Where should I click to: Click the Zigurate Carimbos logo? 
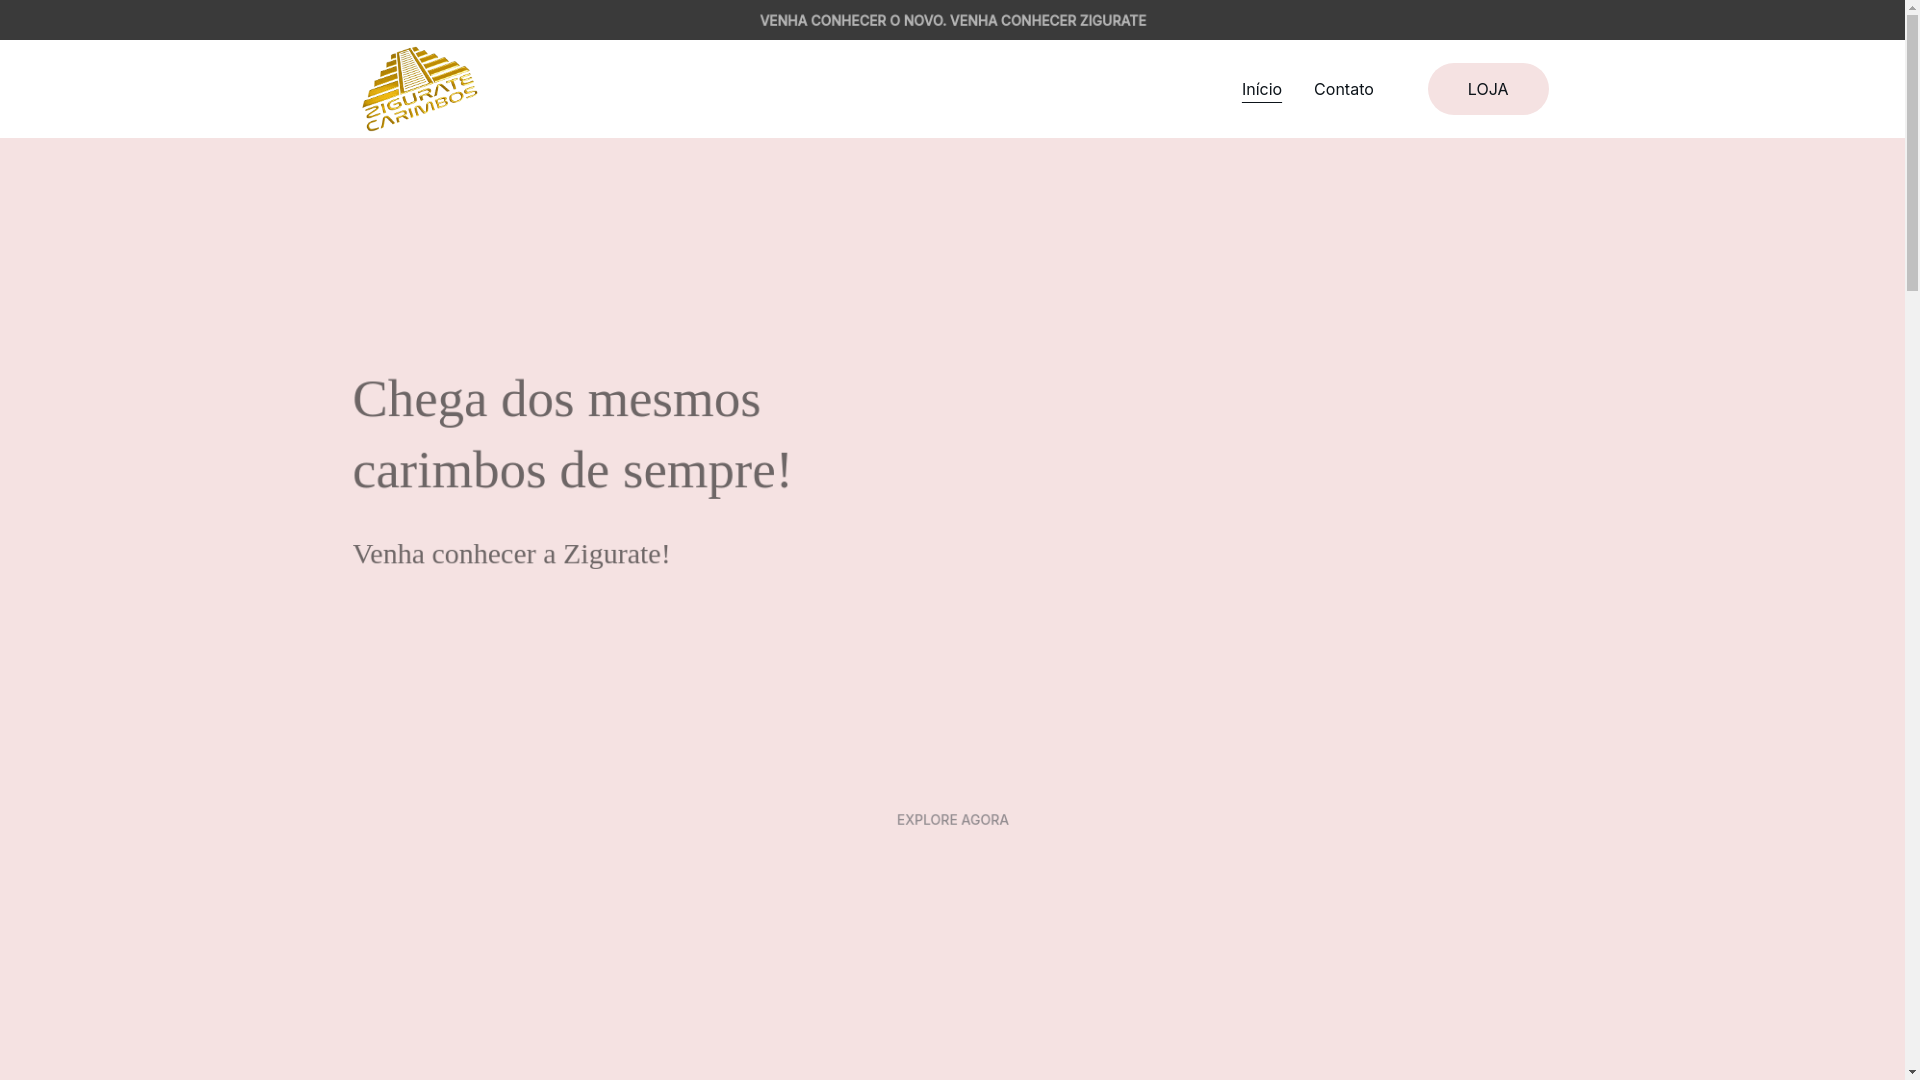420,89
